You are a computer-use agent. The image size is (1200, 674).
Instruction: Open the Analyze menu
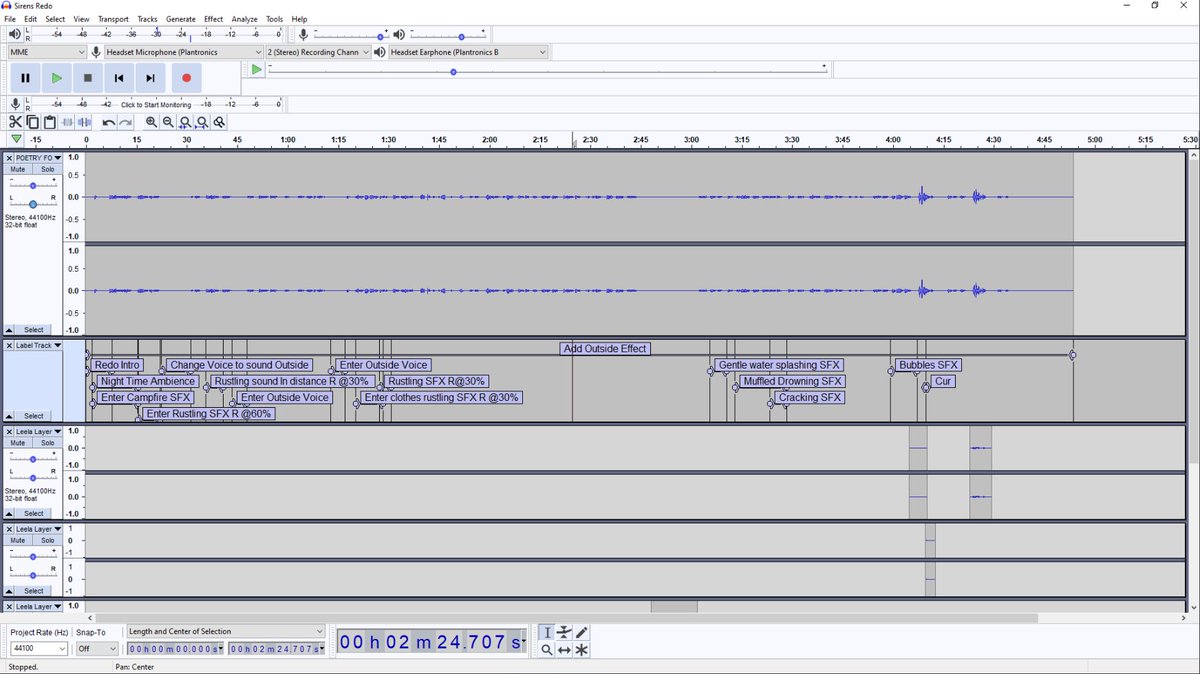(x=244, y=19)
